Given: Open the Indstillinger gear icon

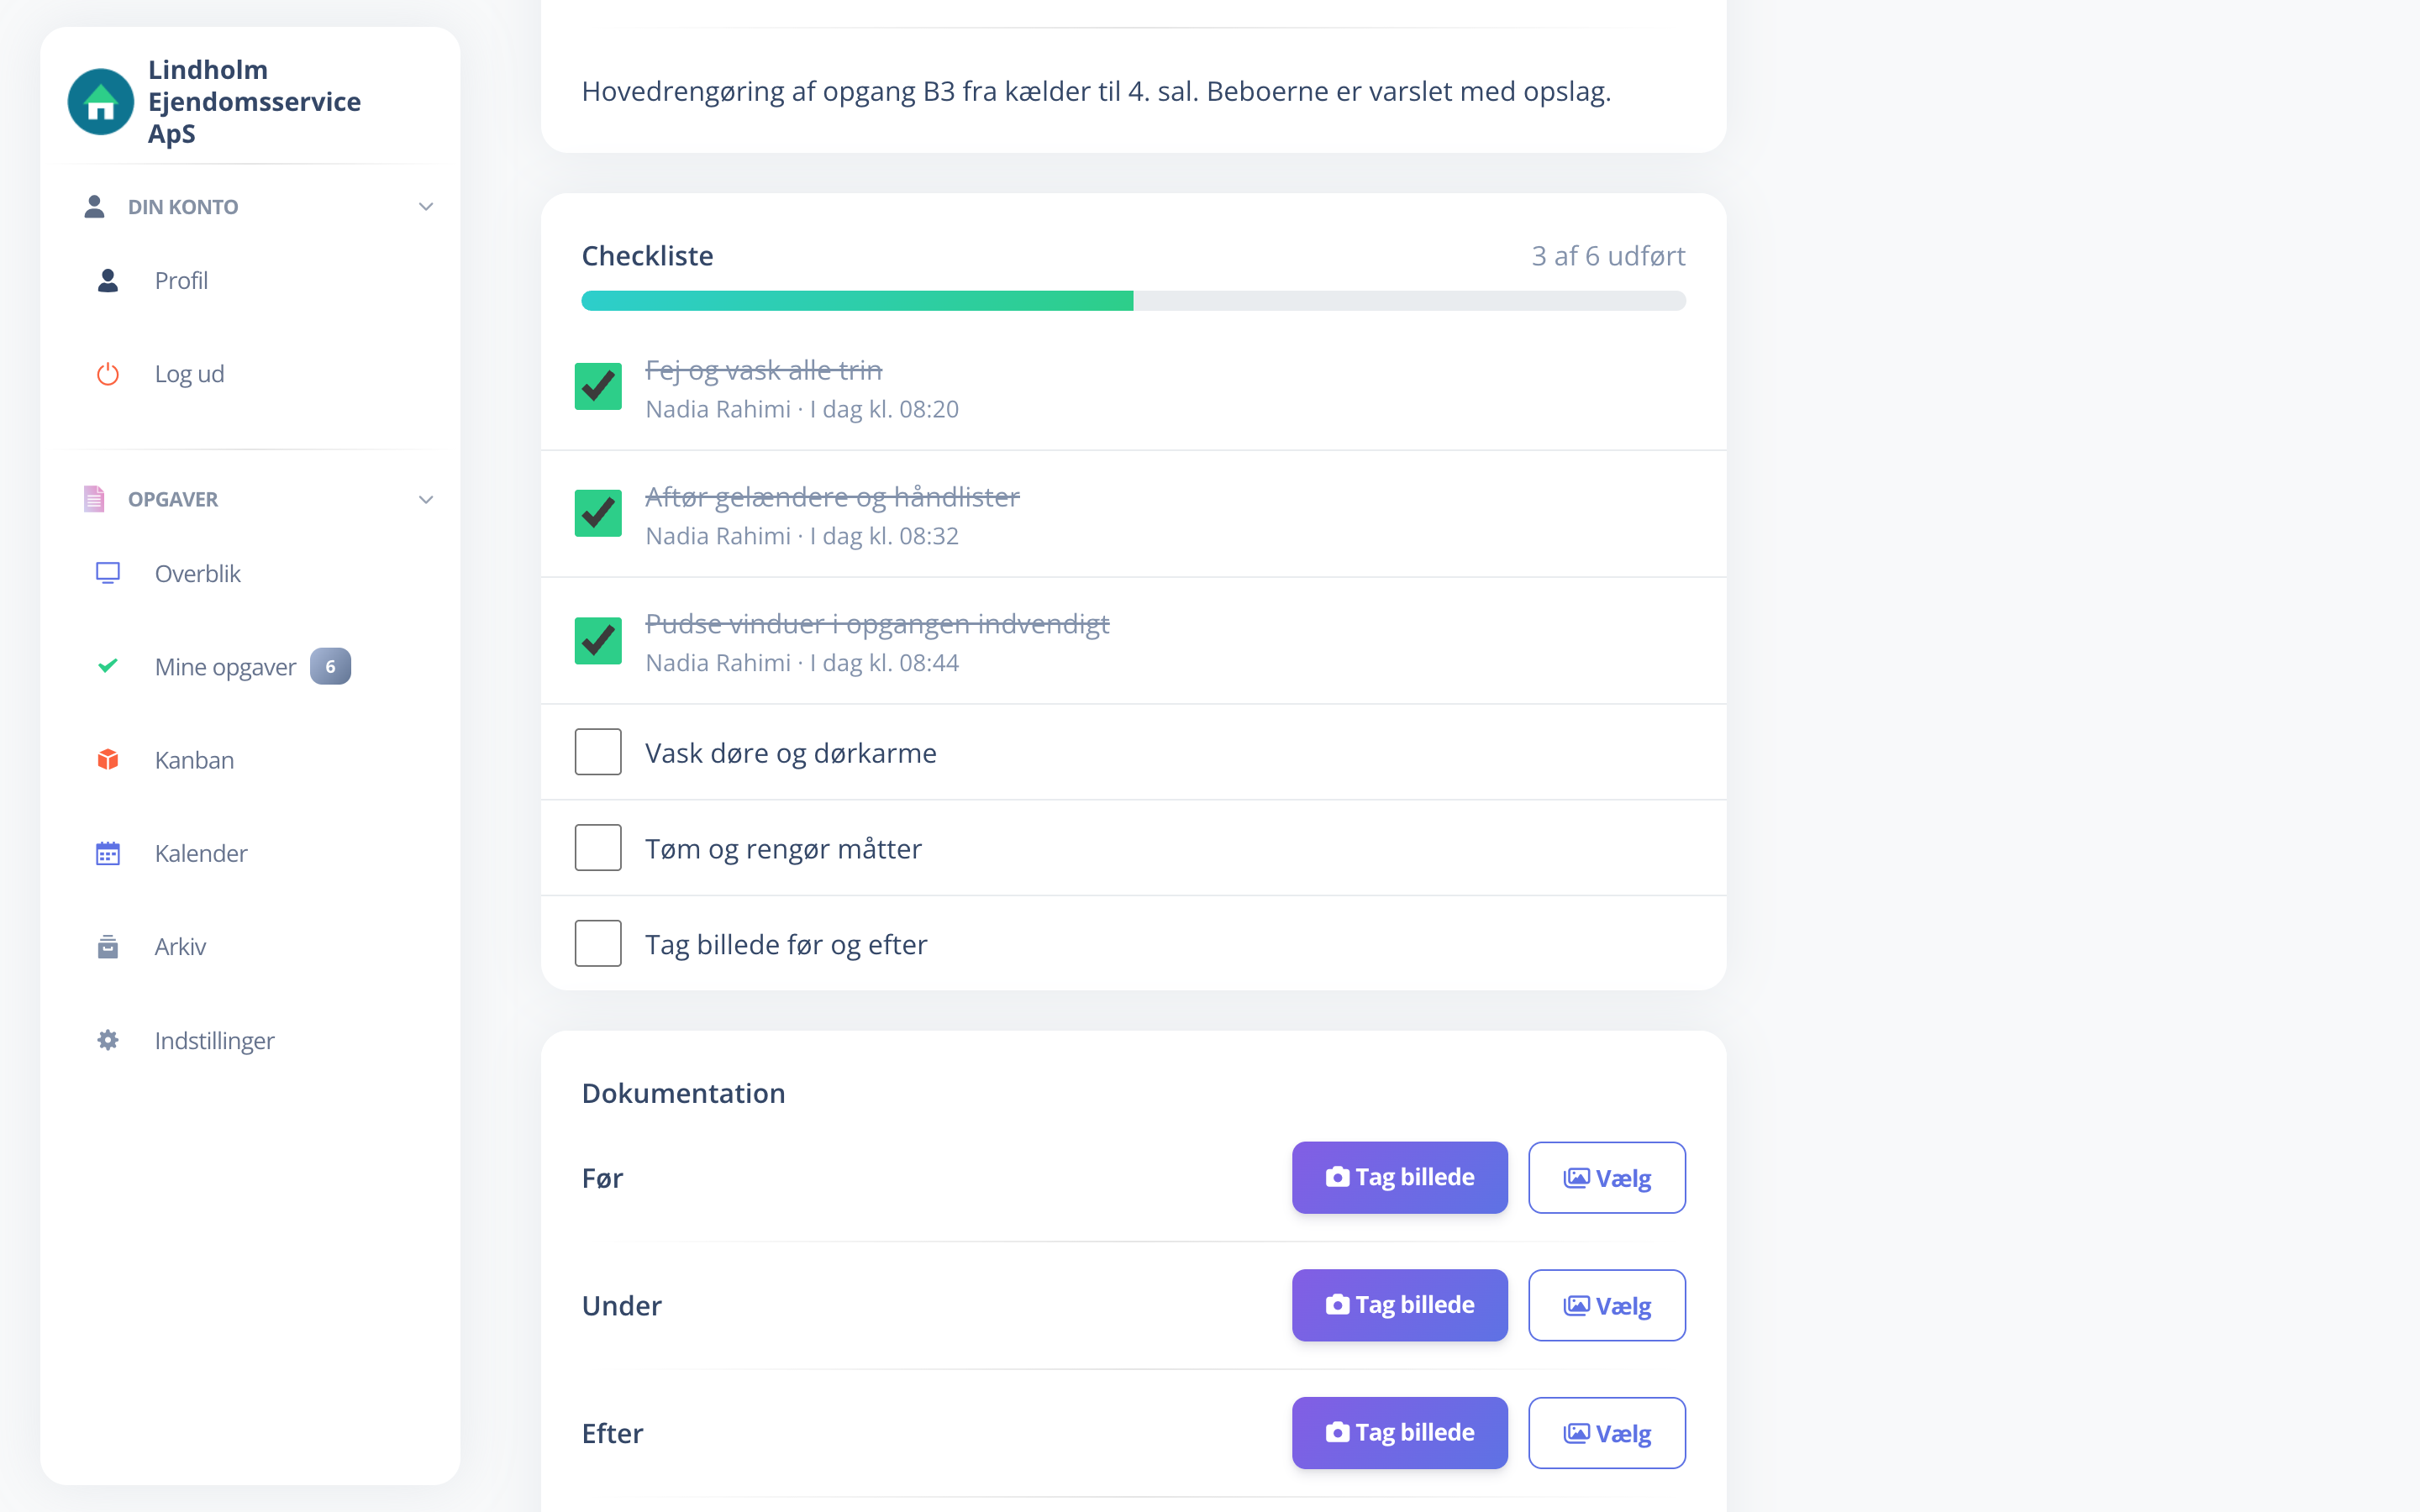Looking at the screenshot, I should [x=108, y=1040].
